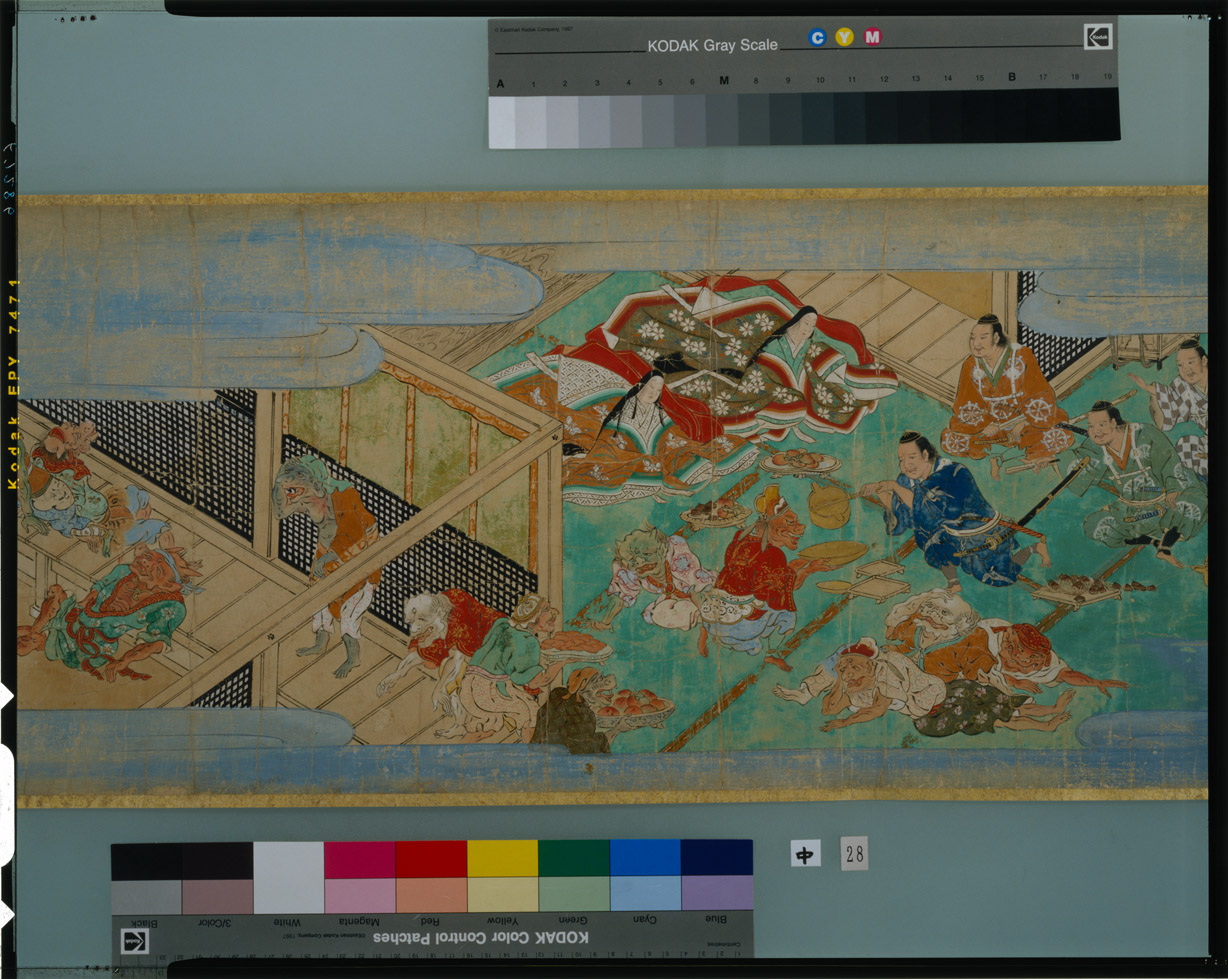Click the letter A on the gray scale
The width and height of the screenshot is (1228, 979).
(x=500, y=82)
